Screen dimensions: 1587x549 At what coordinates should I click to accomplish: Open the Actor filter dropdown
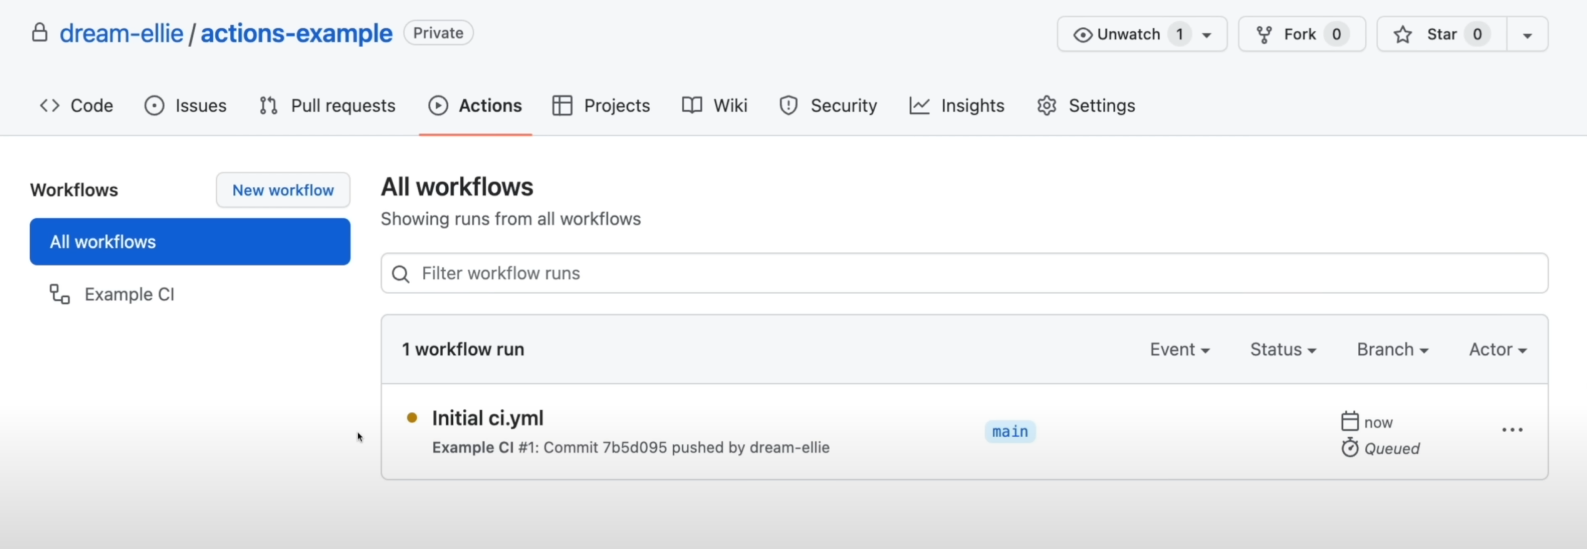1498,349
